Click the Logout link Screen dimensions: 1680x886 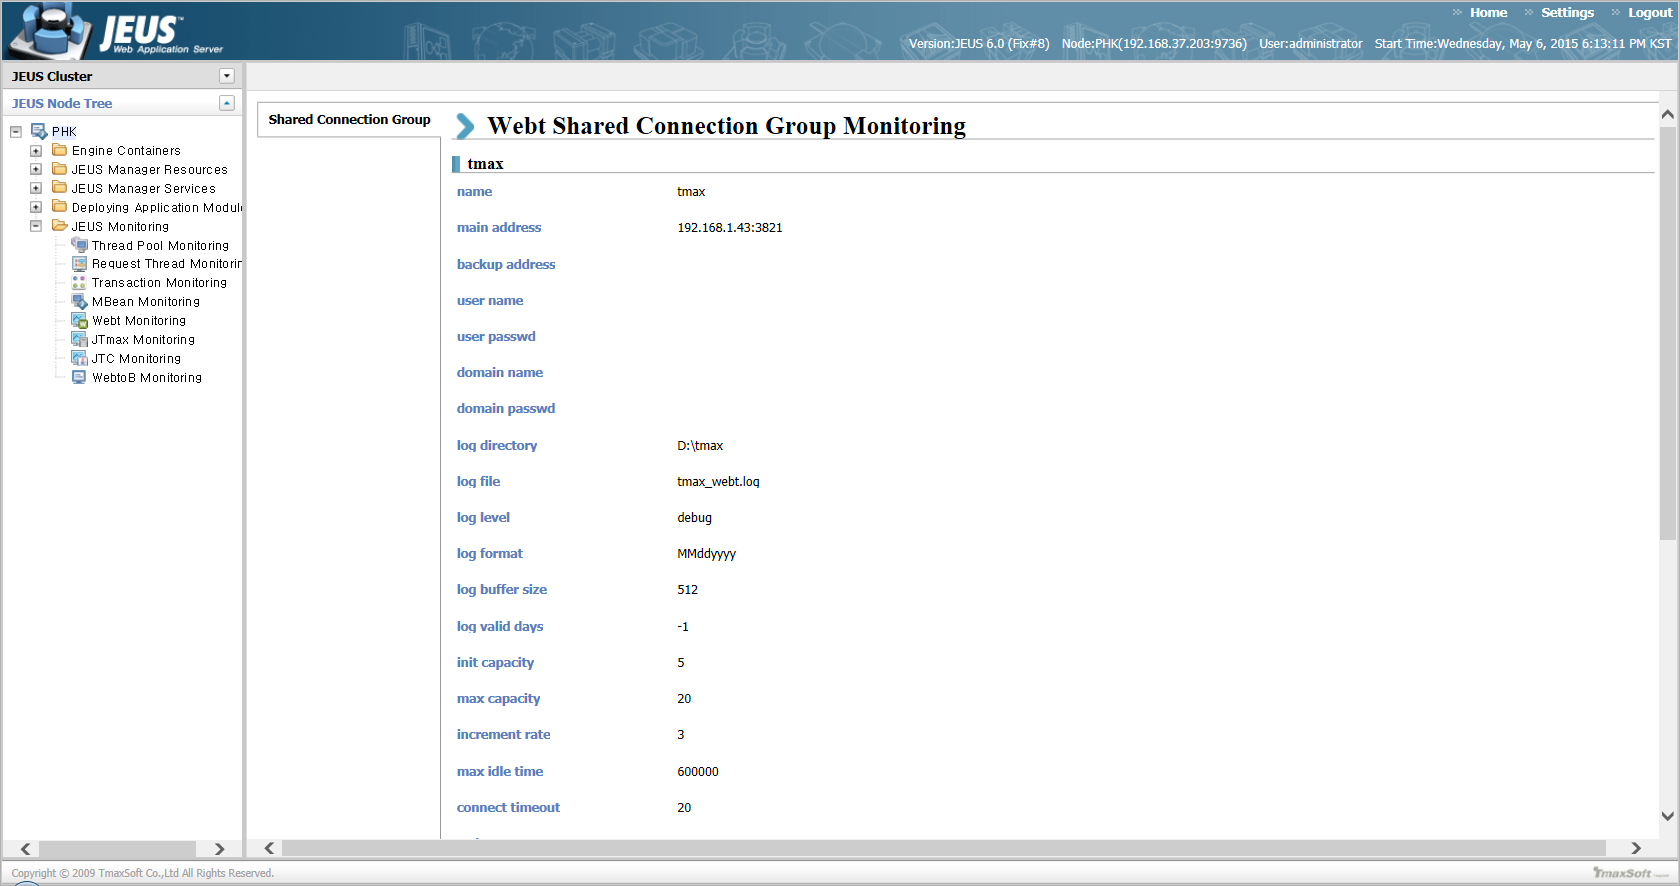point(1649,13)
